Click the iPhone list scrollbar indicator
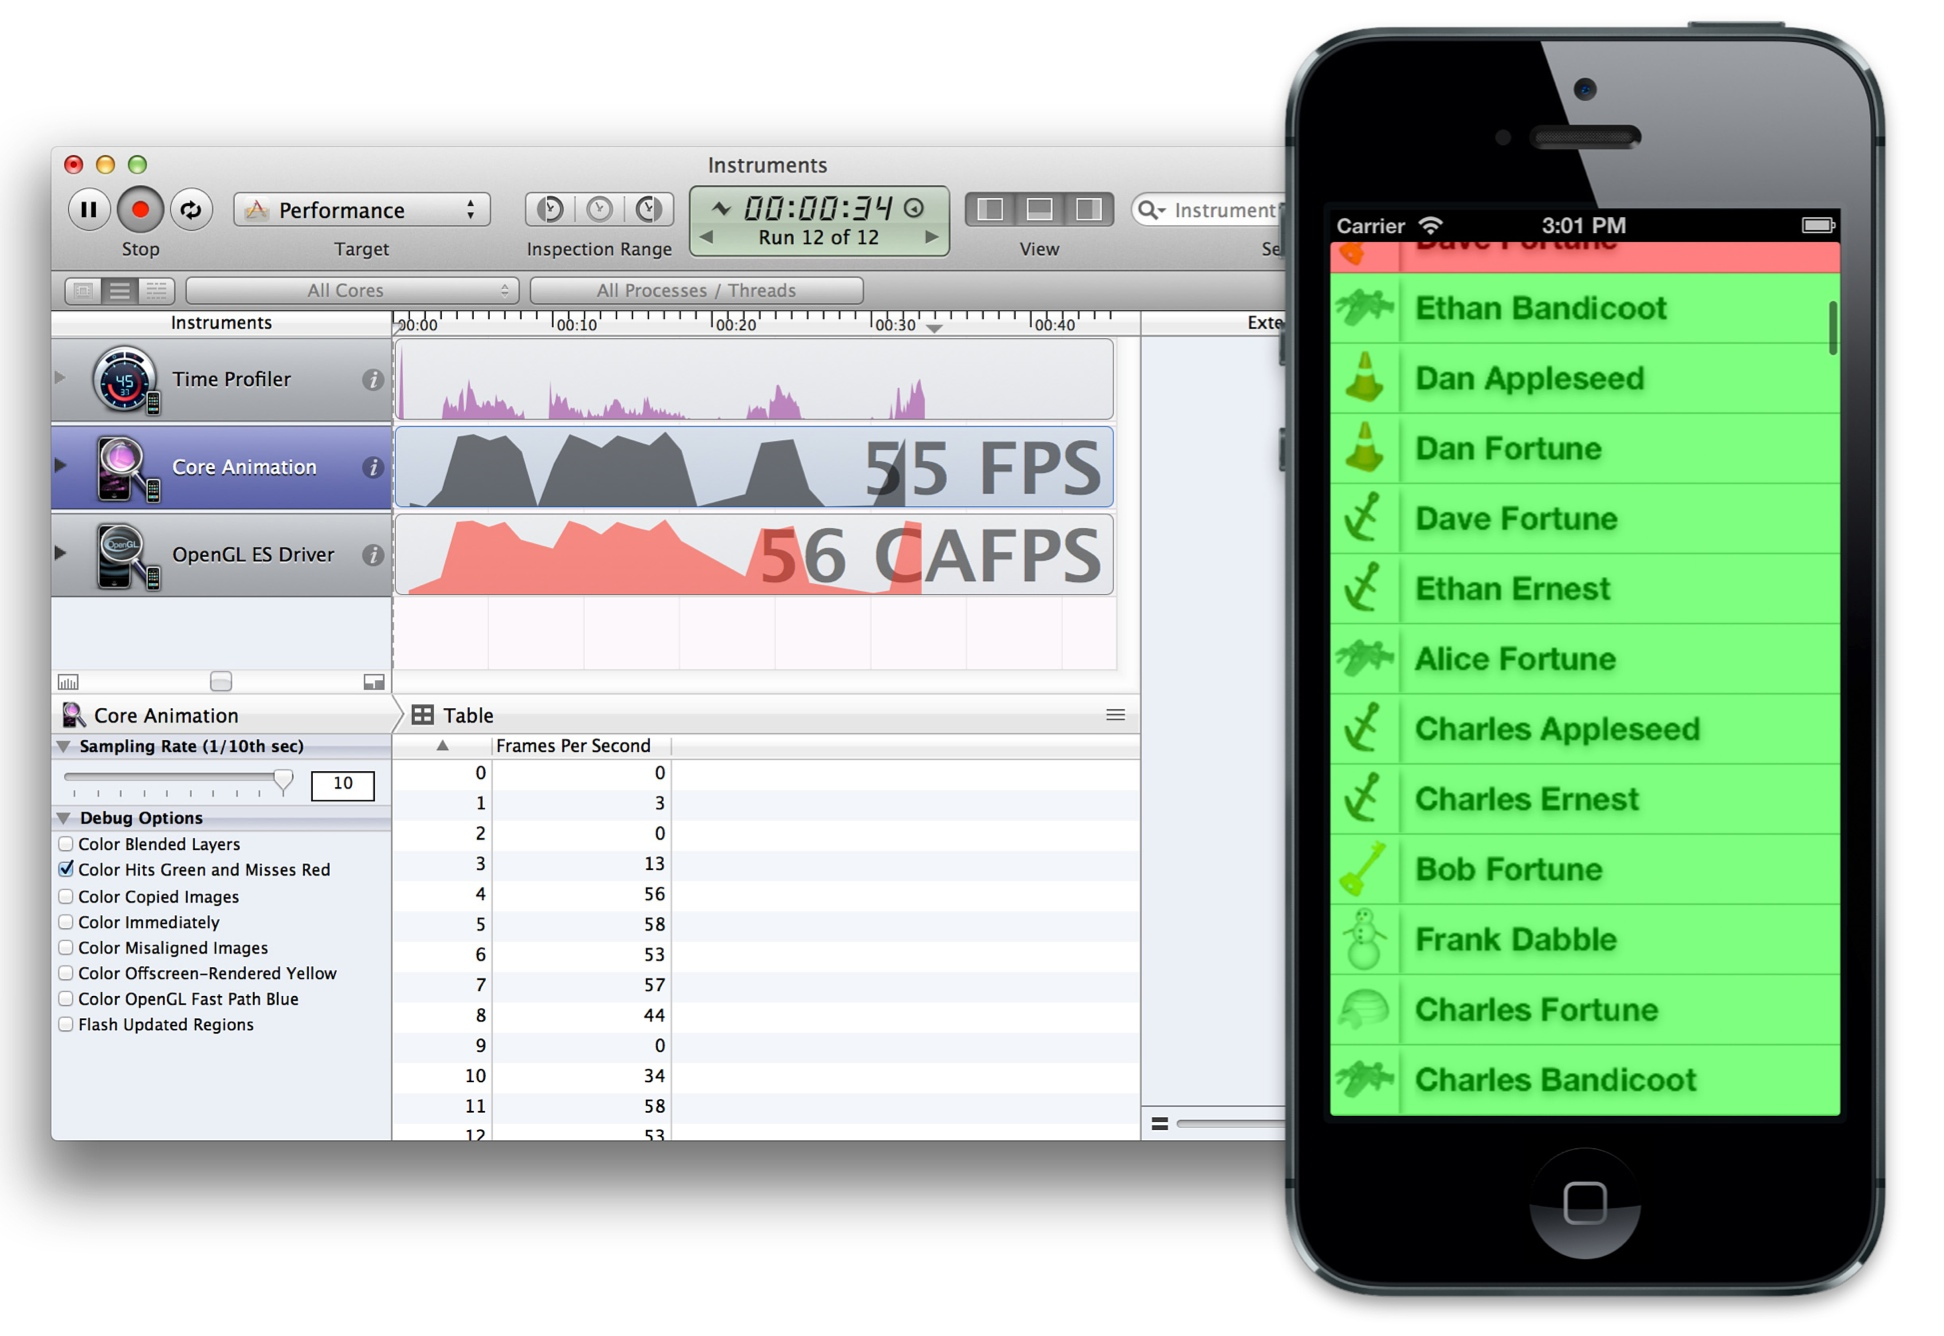 tap(1833, 327)
